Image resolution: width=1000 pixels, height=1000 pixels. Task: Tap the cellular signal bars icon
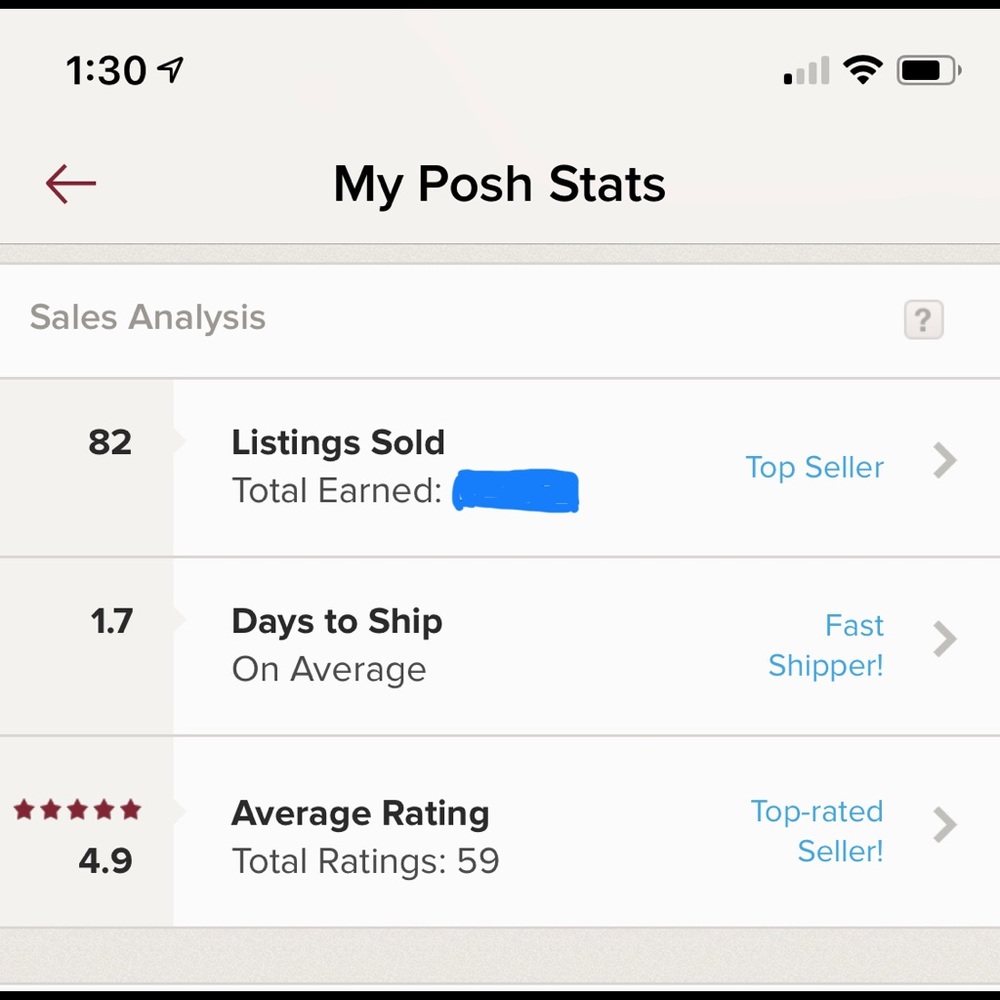[x=804, y=70]
